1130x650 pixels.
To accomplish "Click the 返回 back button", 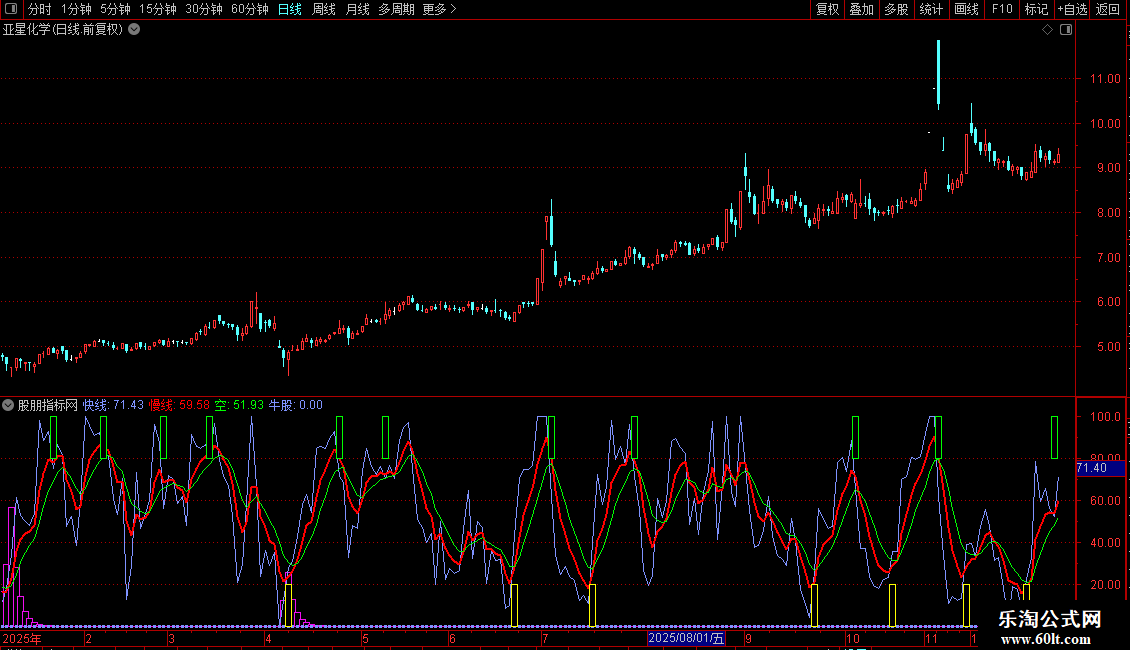I will (1108, 9).
